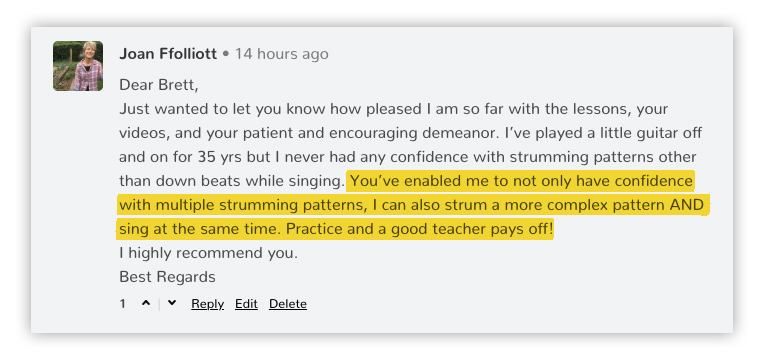Click the 'Dear Brett,' greeting line

click(x=159, y=85)
